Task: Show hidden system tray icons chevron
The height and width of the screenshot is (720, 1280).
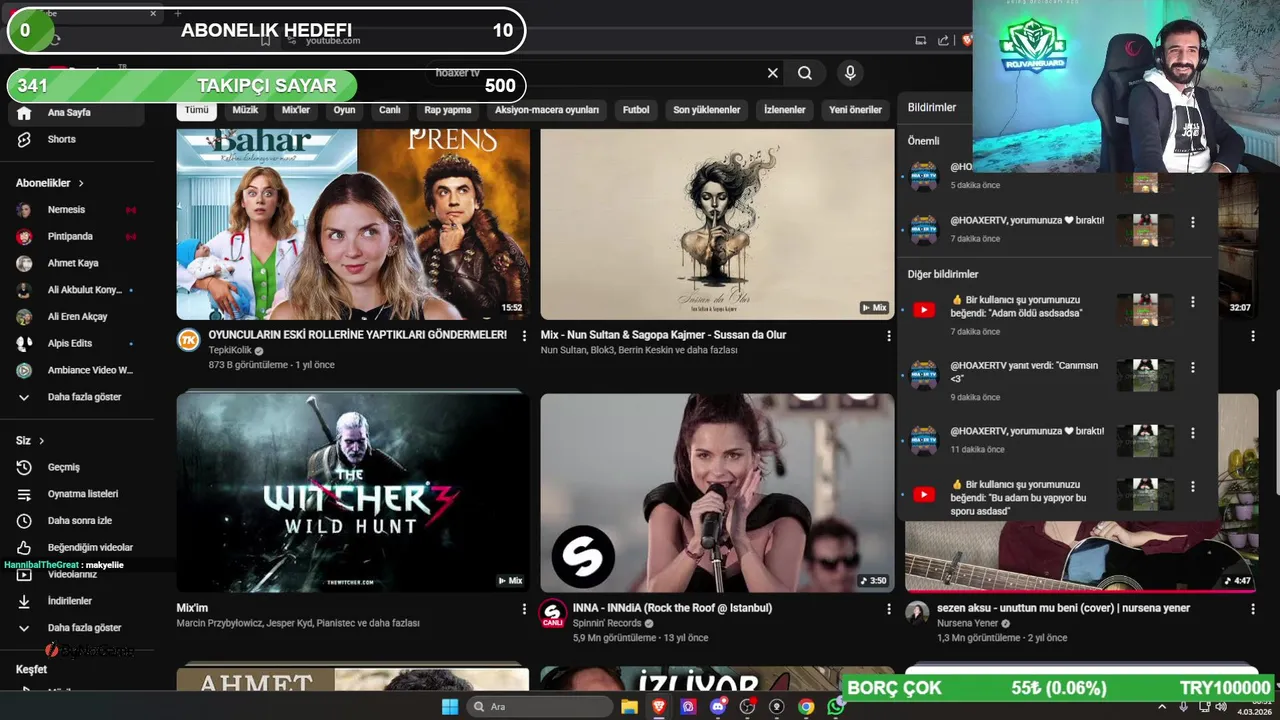Action: [1161, 707]
